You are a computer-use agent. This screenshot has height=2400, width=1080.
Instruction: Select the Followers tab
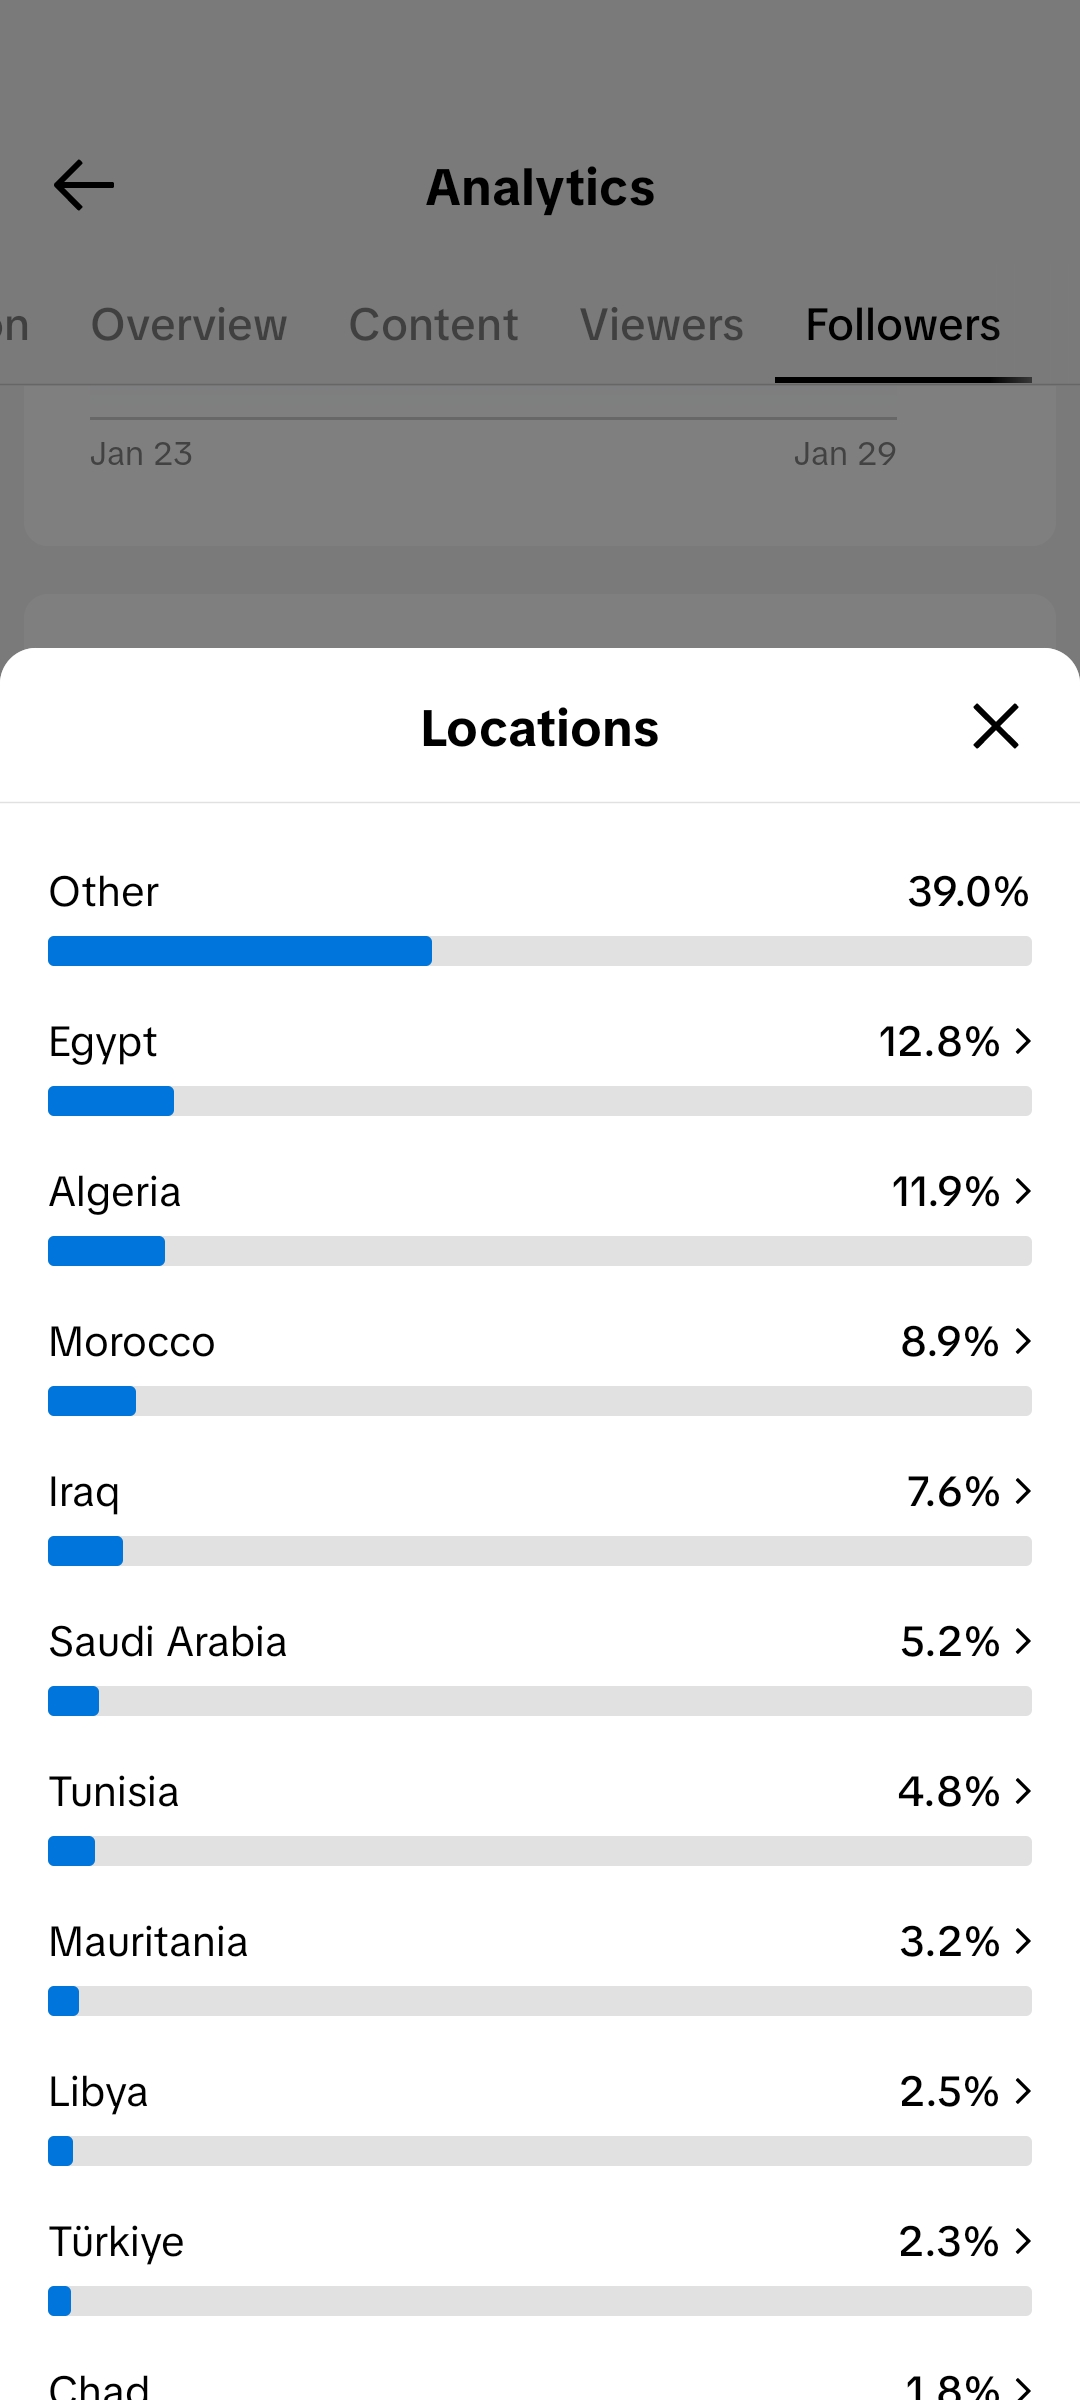point(903,325)
